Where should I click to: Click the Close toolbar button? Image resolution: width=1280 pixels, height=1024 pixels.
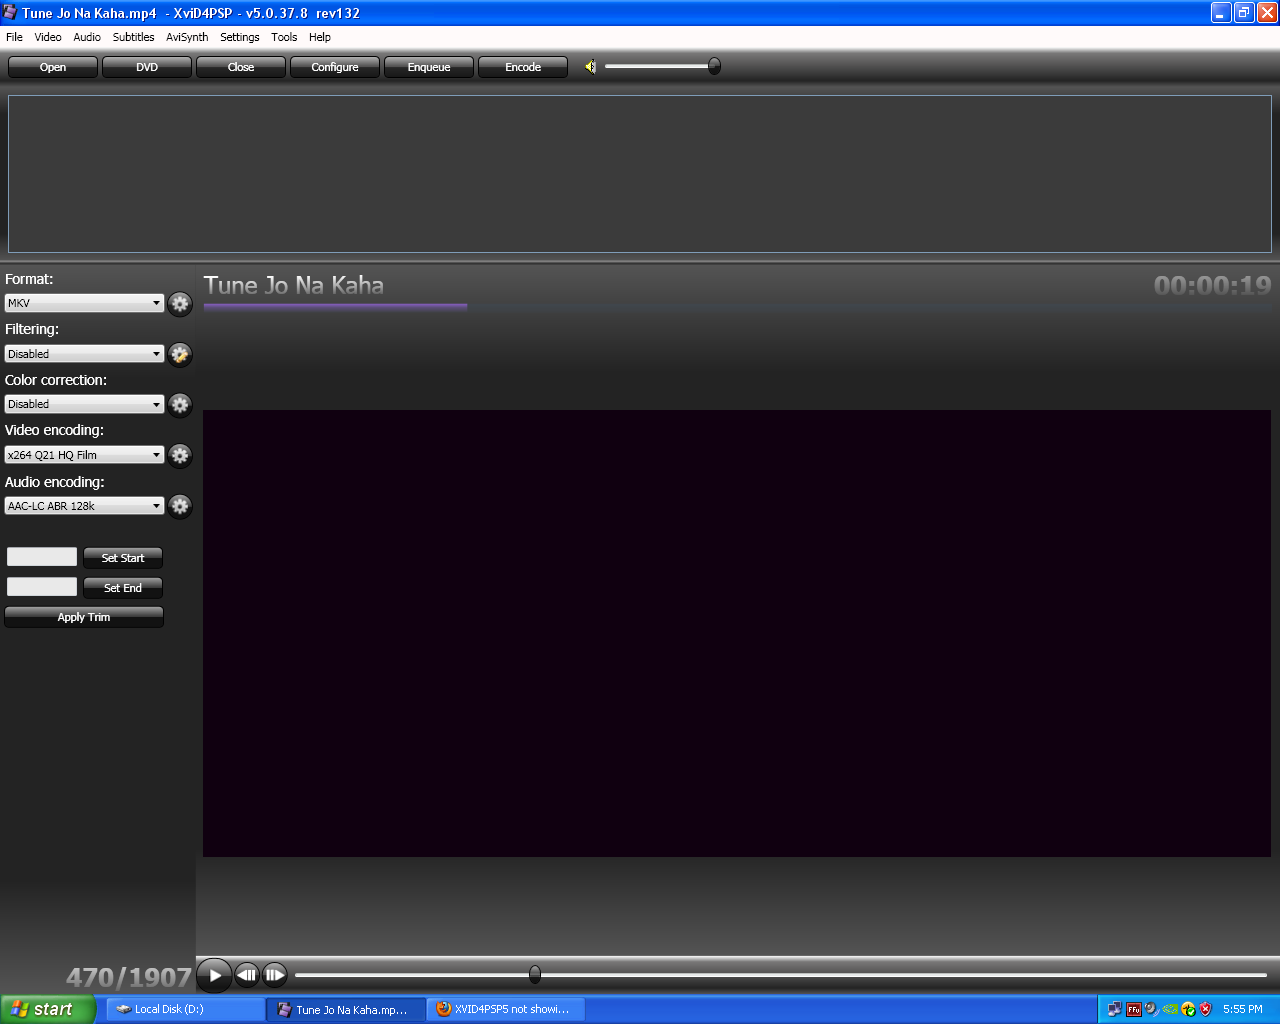point(241,67)
